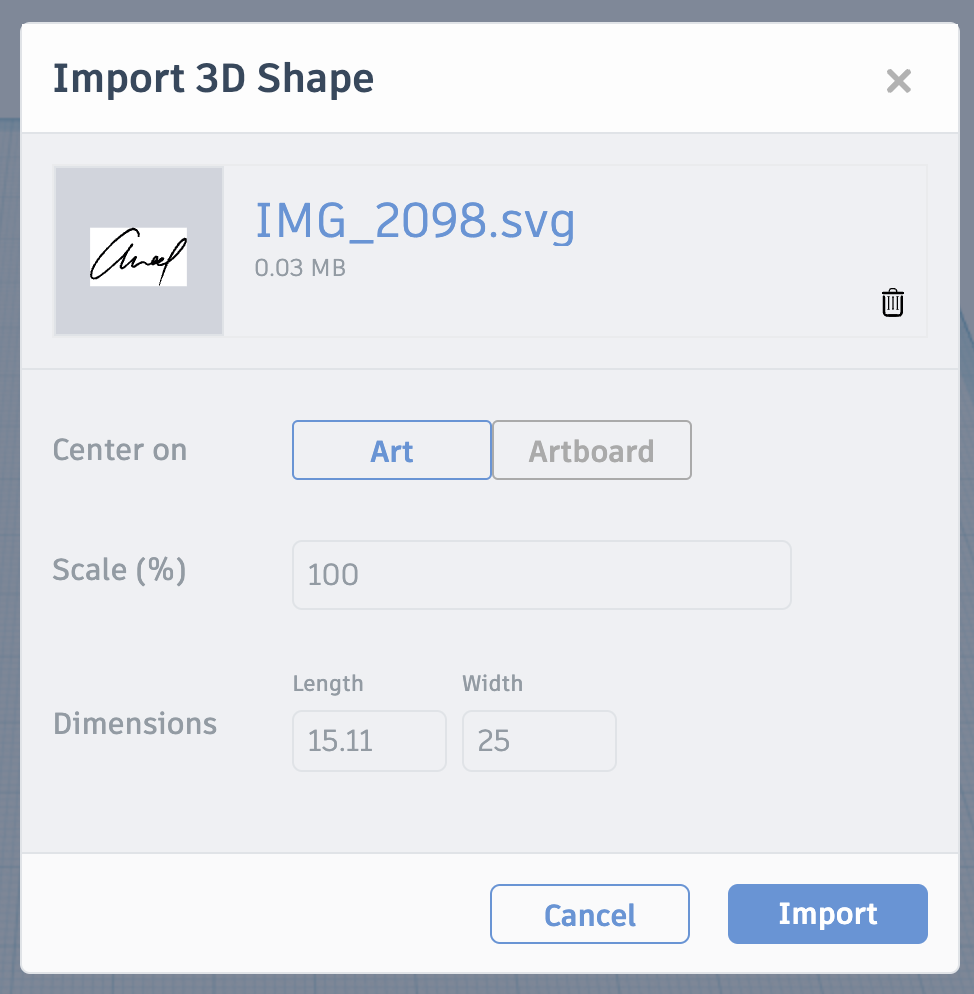Viewport: 974px width, 994px height.
Task: Close the Import 3D Shape dialog
Action: pos(898,81)
